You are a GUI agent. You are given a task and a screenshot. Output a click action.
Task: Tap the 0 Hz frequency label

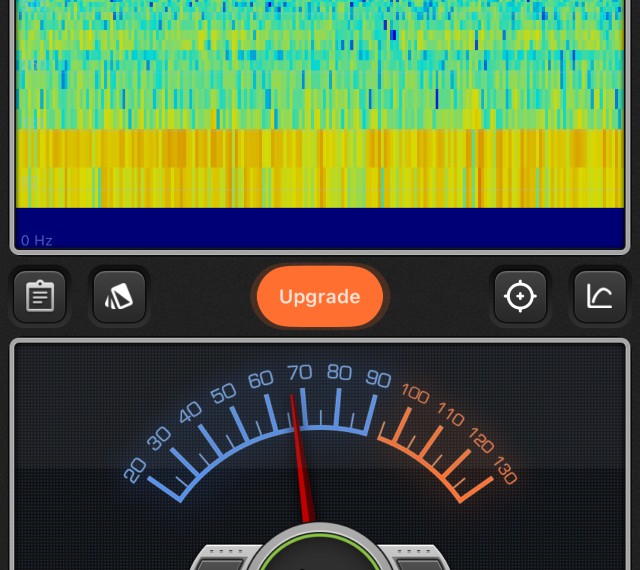tap(37, 241)
